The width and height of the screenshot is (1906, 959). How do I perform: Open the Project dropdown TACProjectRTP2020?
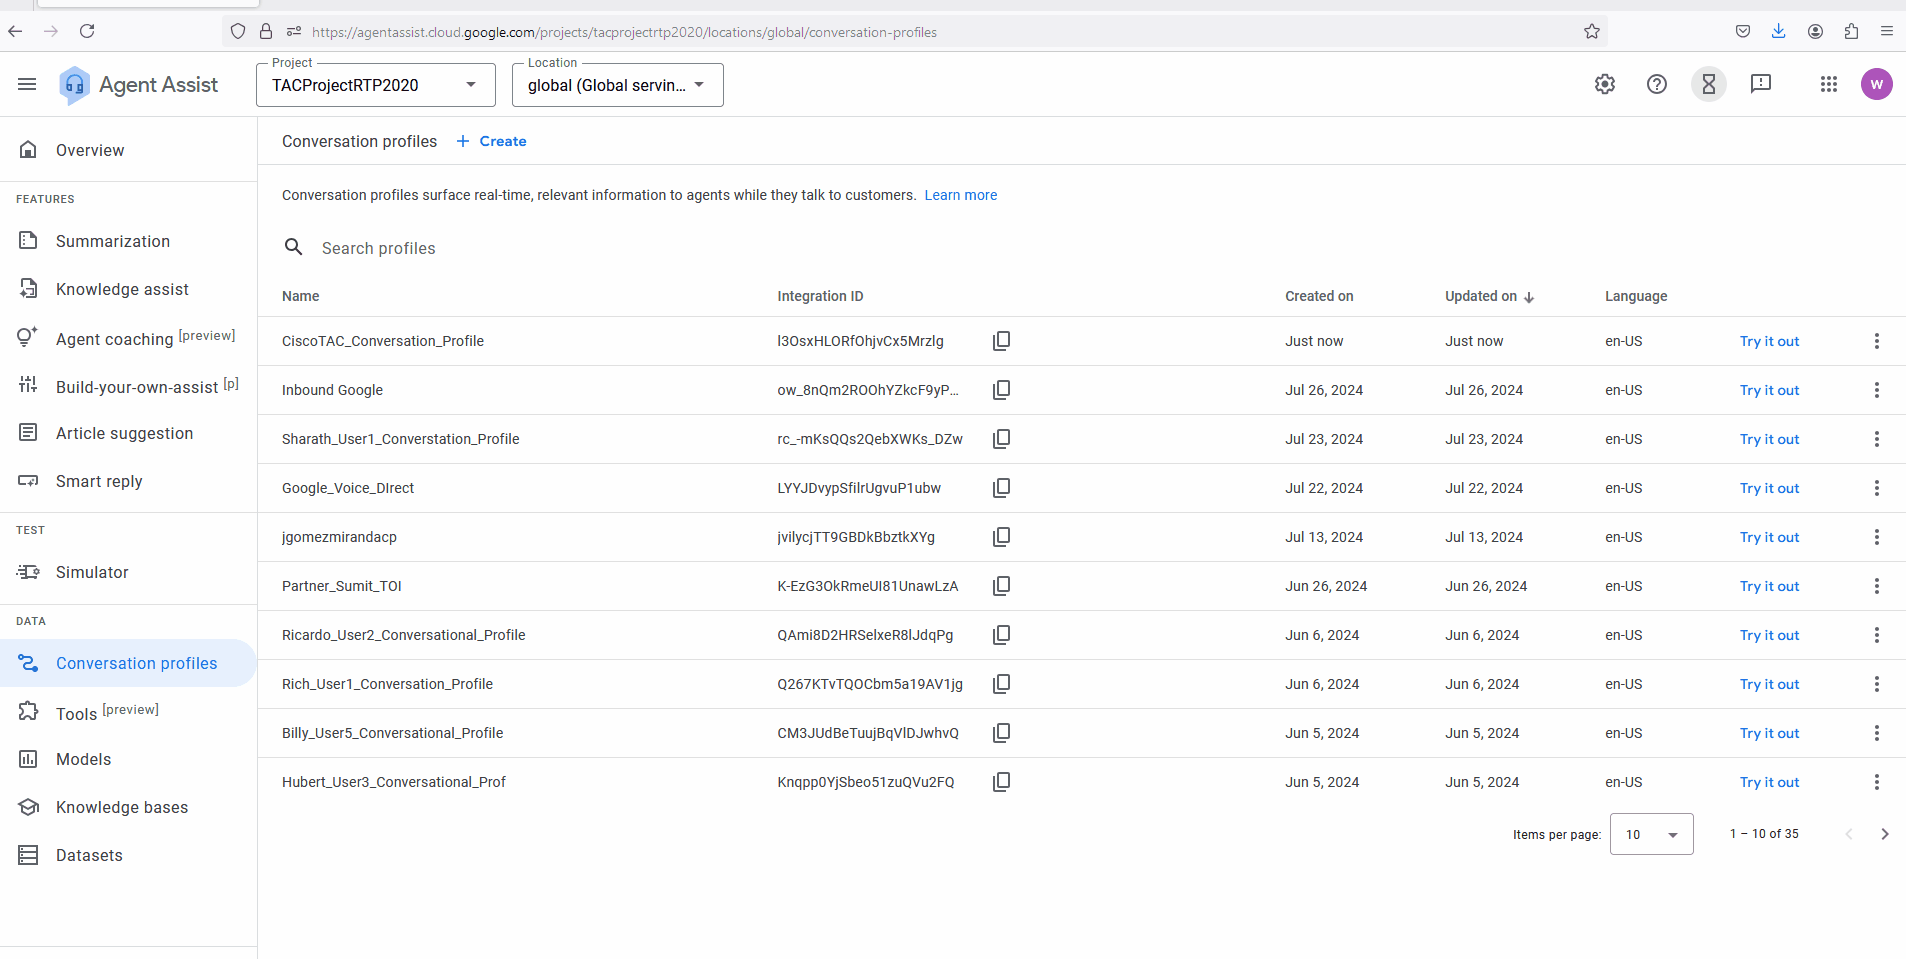click(376, 85)
